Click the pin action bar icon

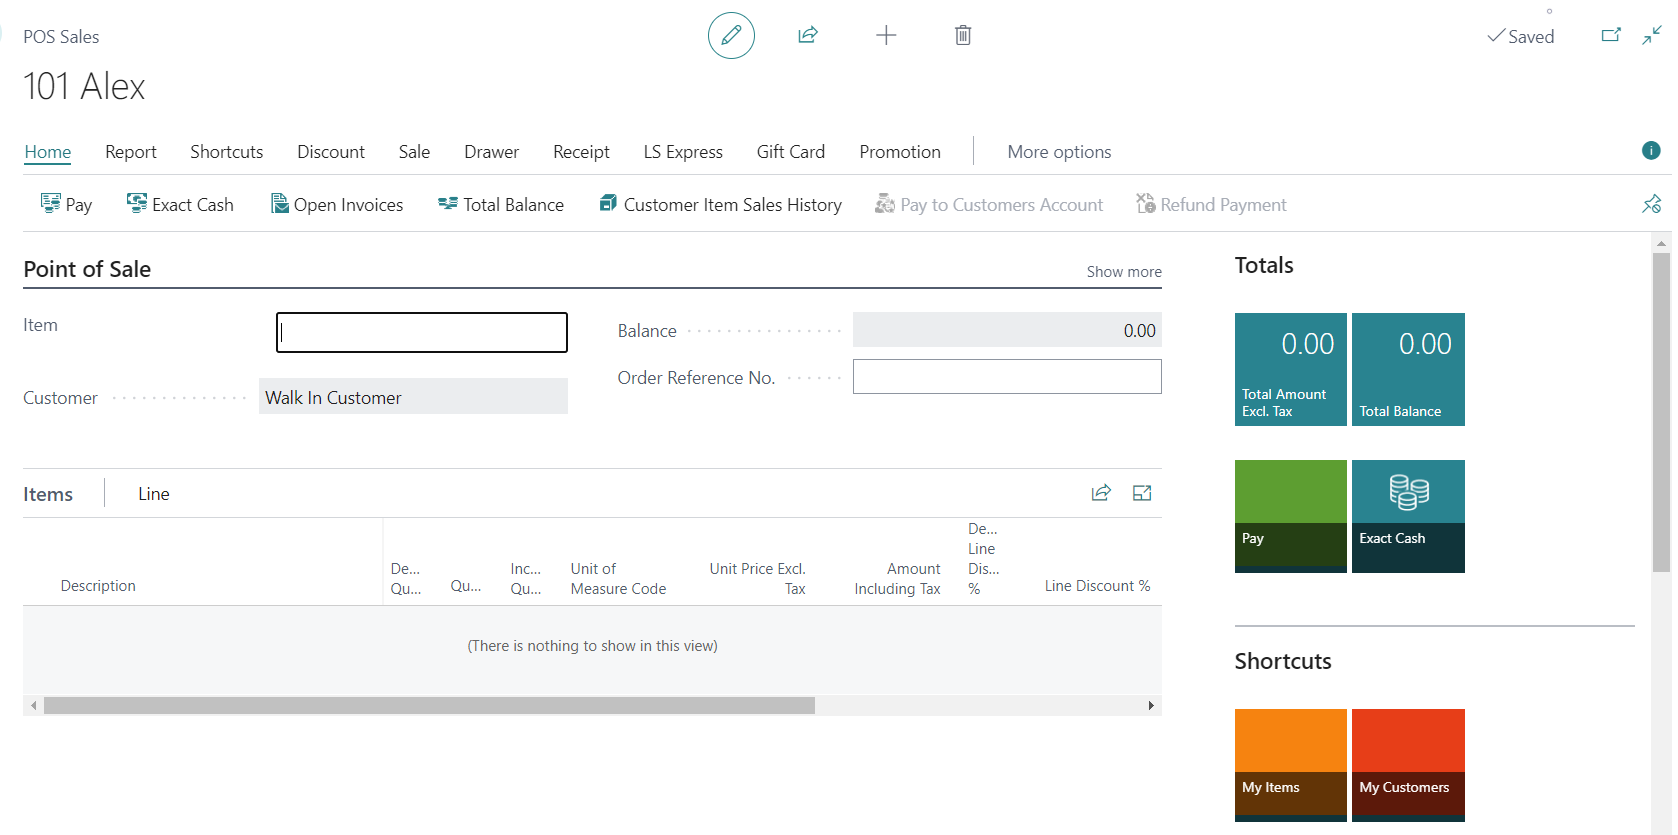coord(1651,204)
